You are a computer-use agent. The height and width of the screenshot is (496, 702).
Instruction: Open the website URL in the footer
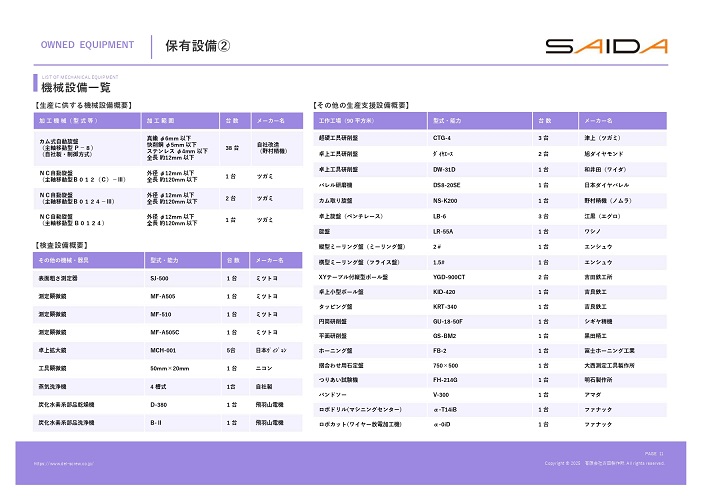64,463
